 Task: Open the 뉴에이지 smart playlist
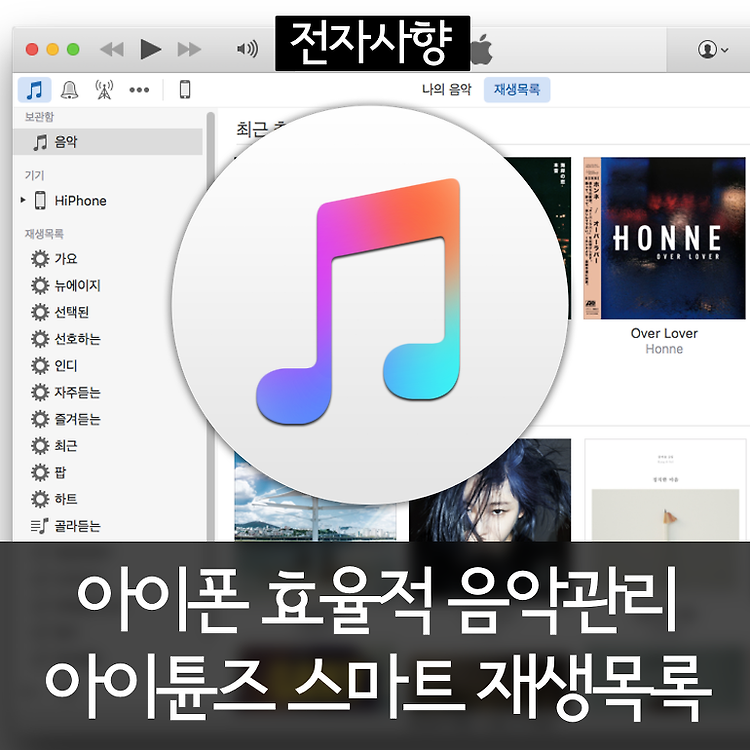tap(77, 286)
